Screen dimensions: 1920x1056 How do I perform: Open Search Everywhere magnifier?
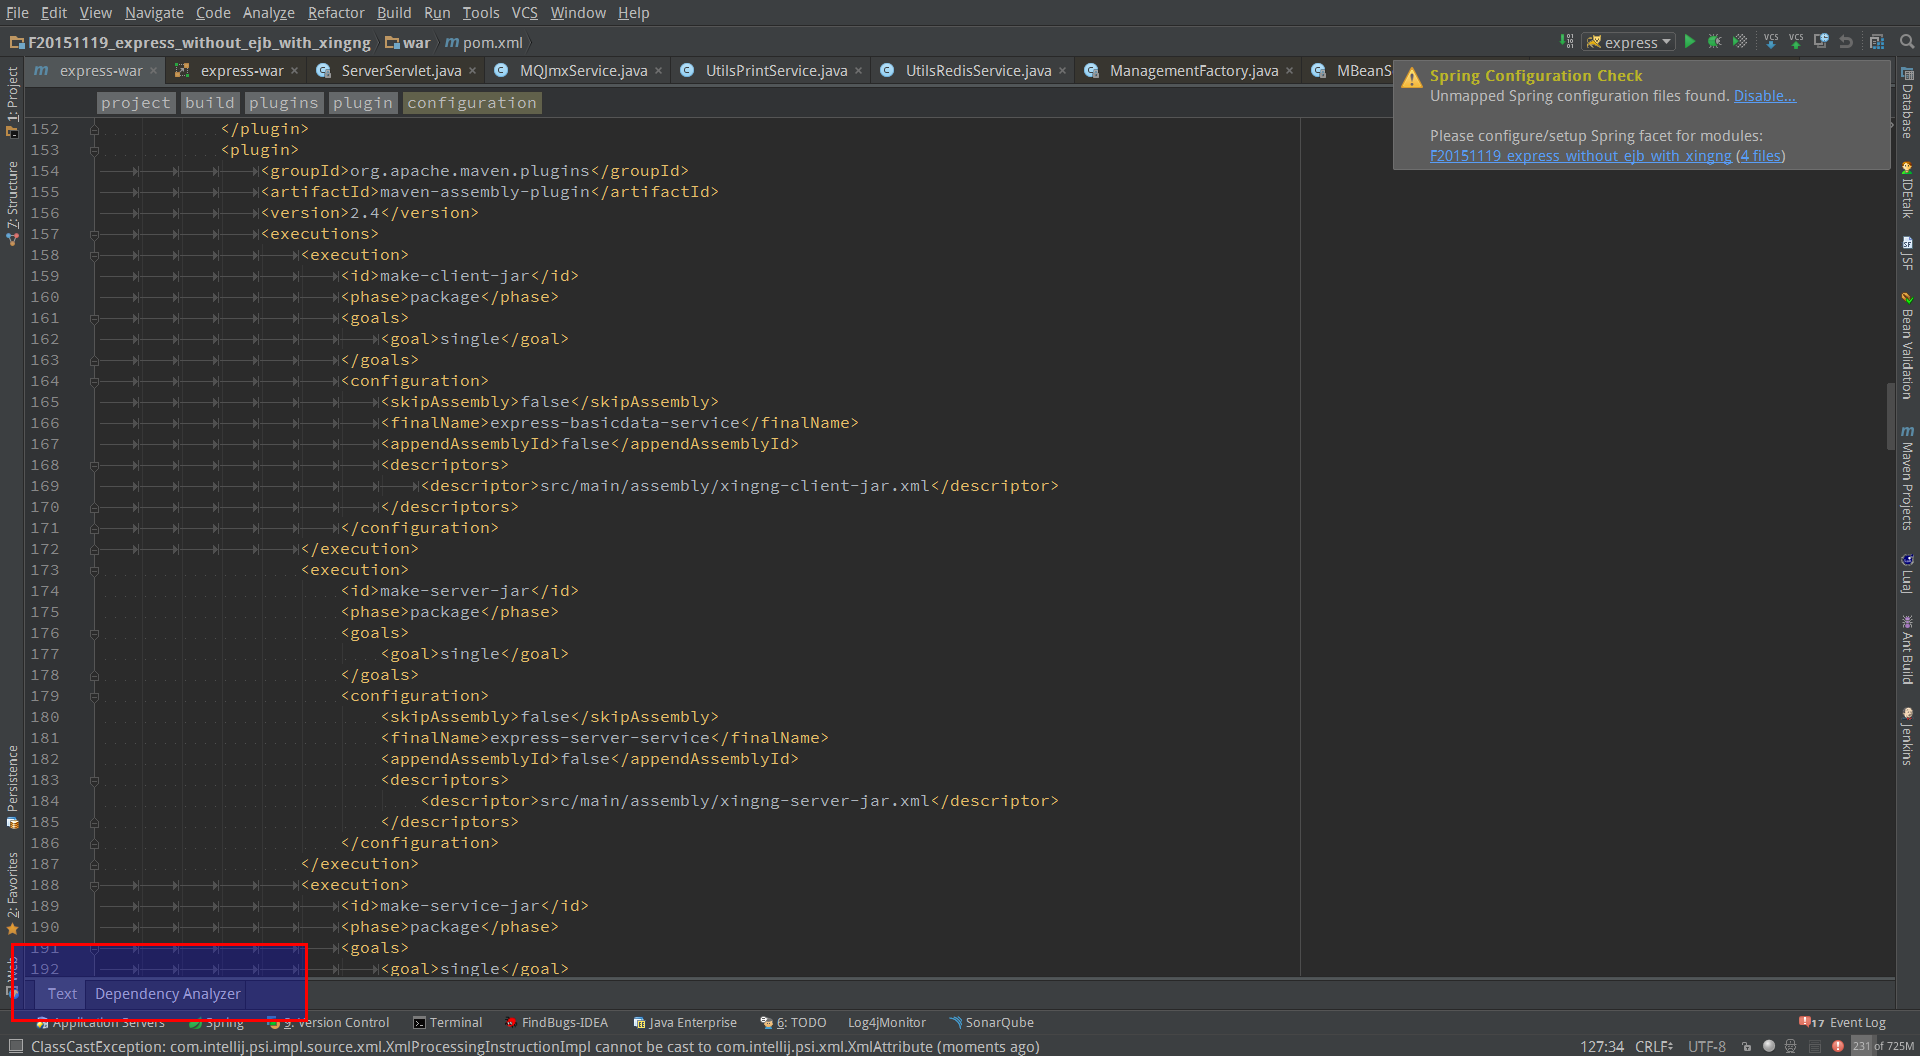(1907, 42)
